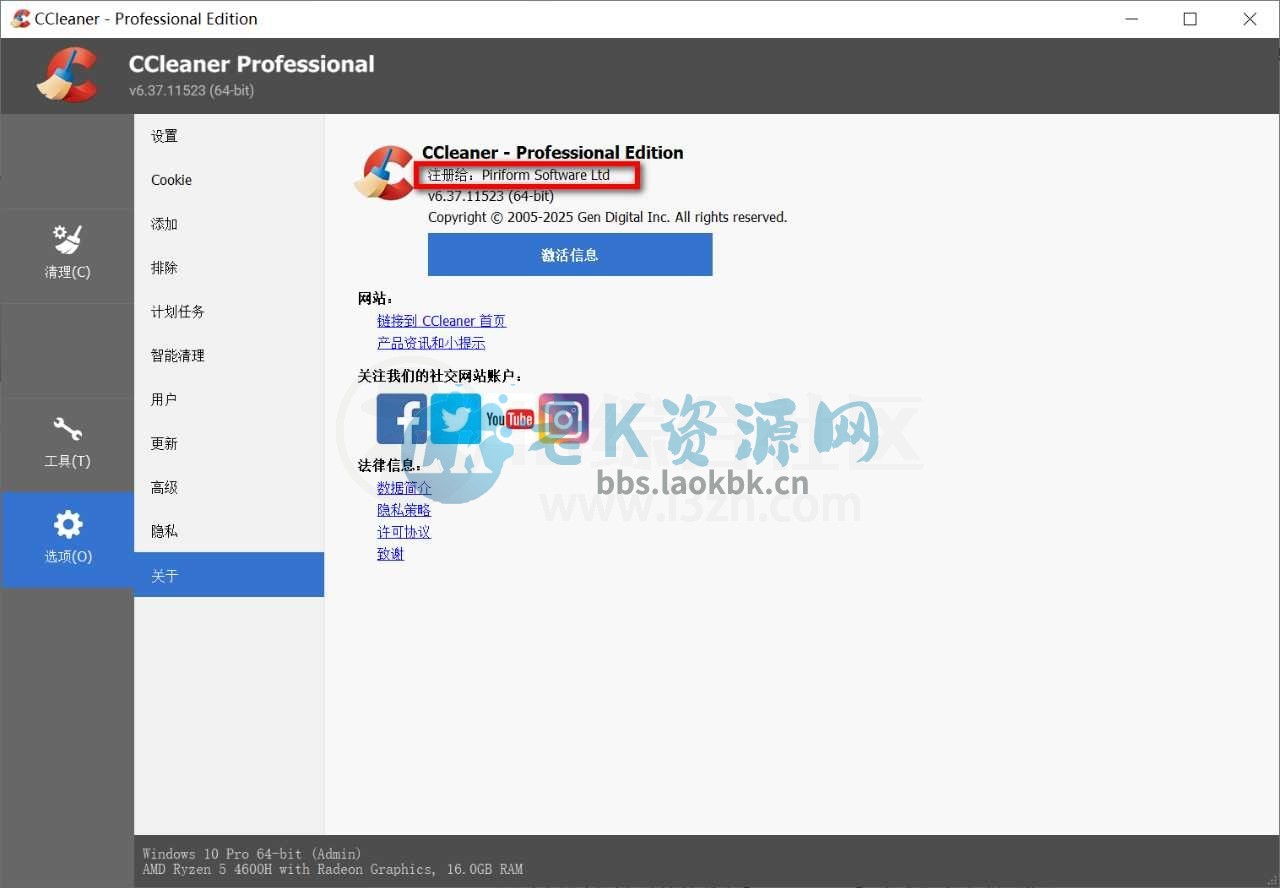Viewport: 1280px width, 888px height.
Task: Click the 'AMD Ryzen 5 4600H' hardware info text
Action: point(332,870)
